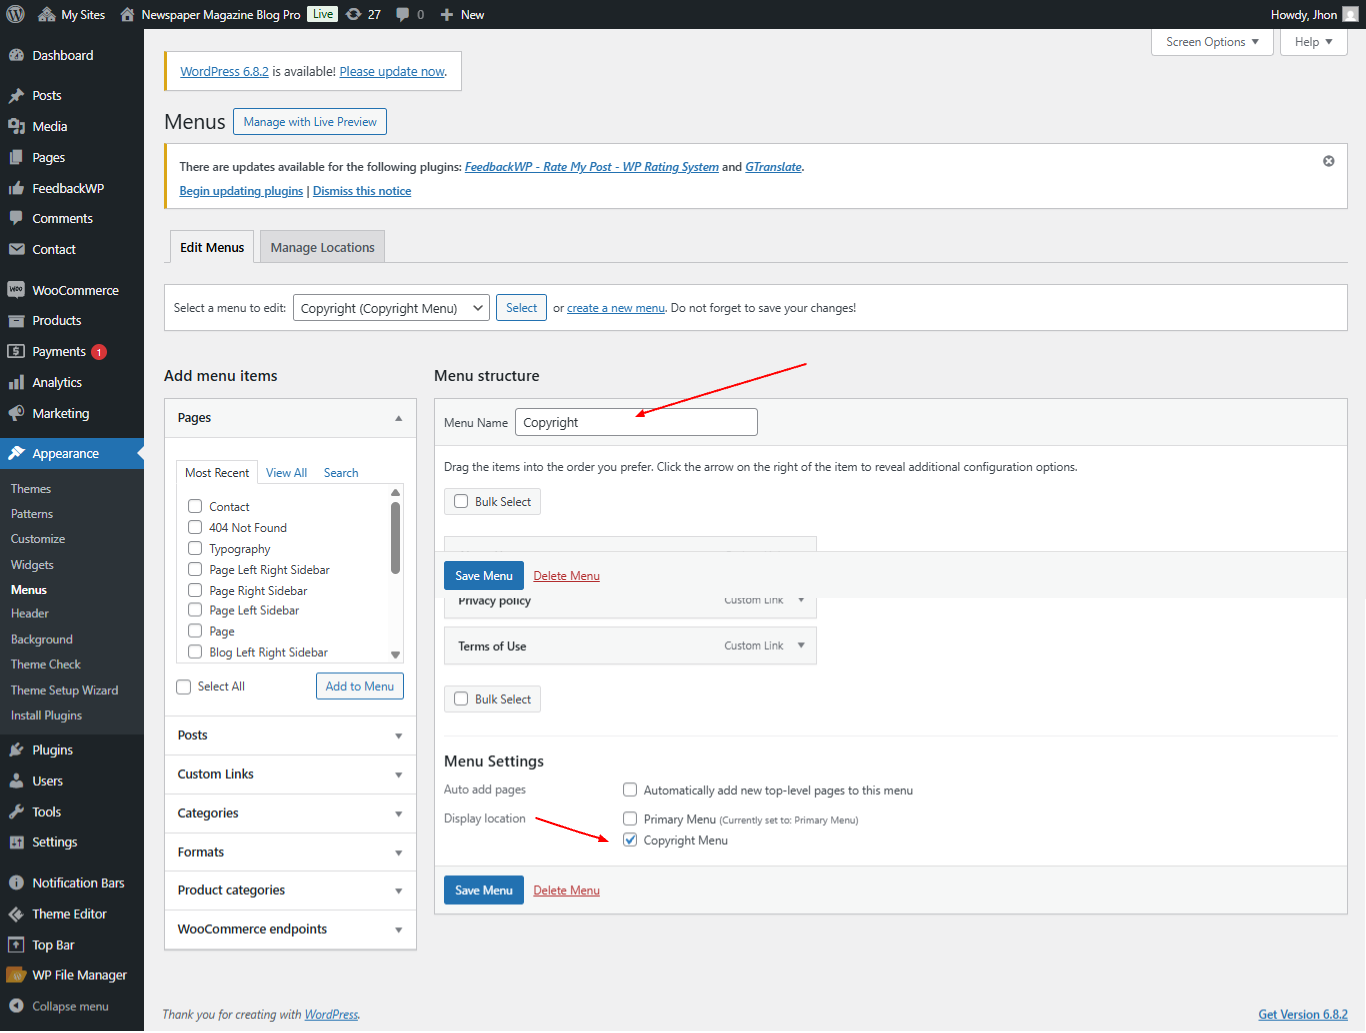Image resolution: width=1366 pixels, height=1033 pixels.
Task: Click the bottom Save Menu button
Action: [x=484, y=890]
